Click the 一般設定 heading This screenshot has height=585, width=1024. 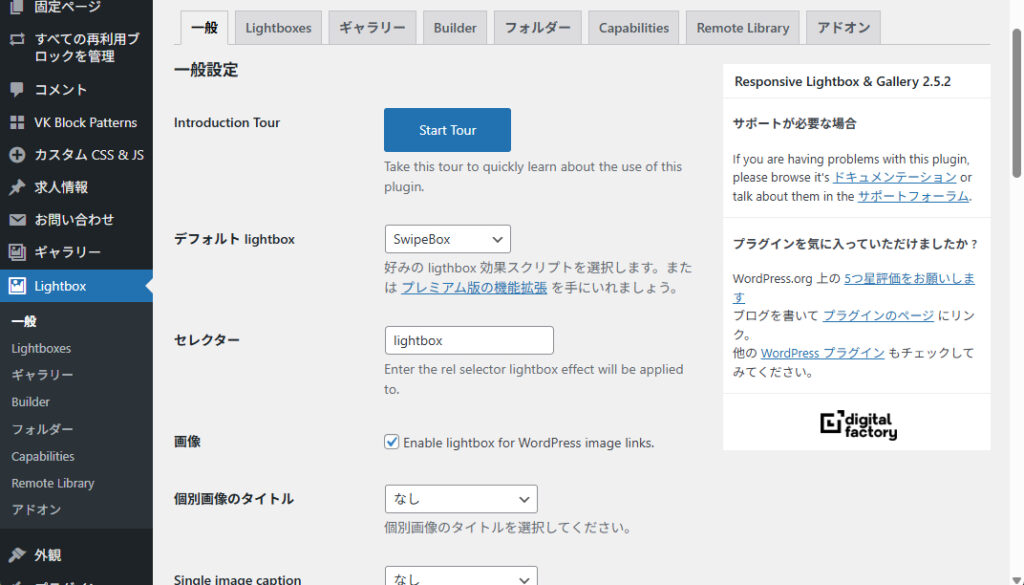(206, 70)
